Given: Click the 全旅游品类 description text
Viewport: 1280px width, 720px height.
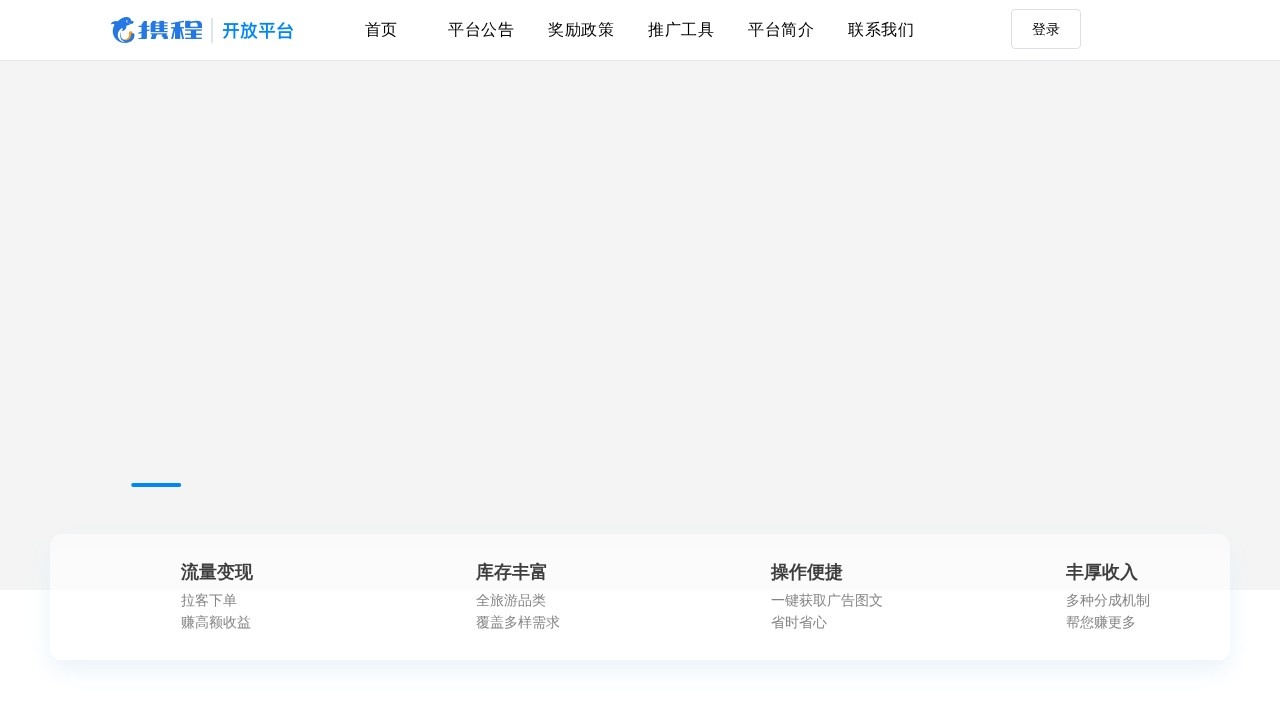Looking at the screenshot, I should 511,600.
